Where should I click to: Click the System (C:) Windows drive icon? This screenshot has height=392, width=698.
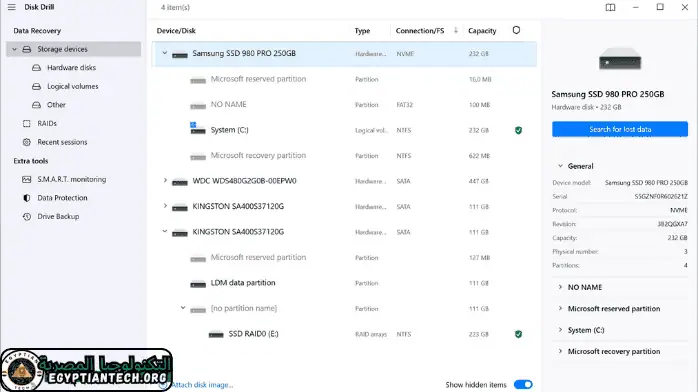[x=197, y=128]
